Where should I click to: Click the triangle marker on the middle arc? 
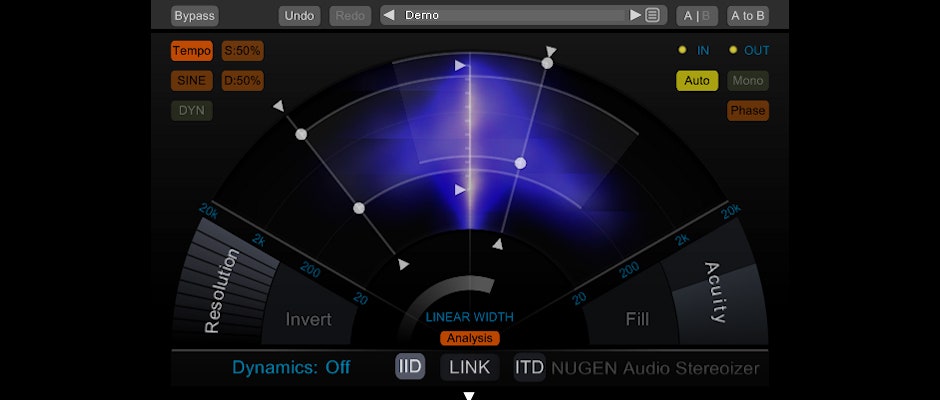(460, 189)
